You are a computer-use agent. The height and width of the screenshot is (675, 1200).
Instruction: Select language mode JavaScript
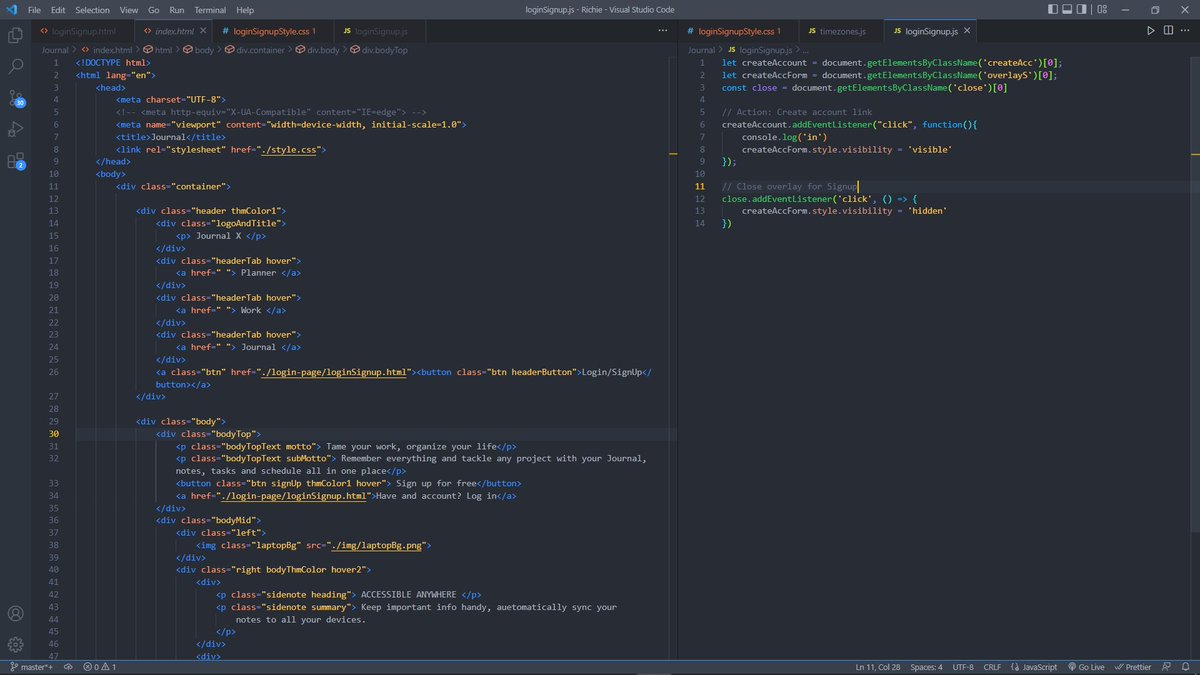point(1032,667)
